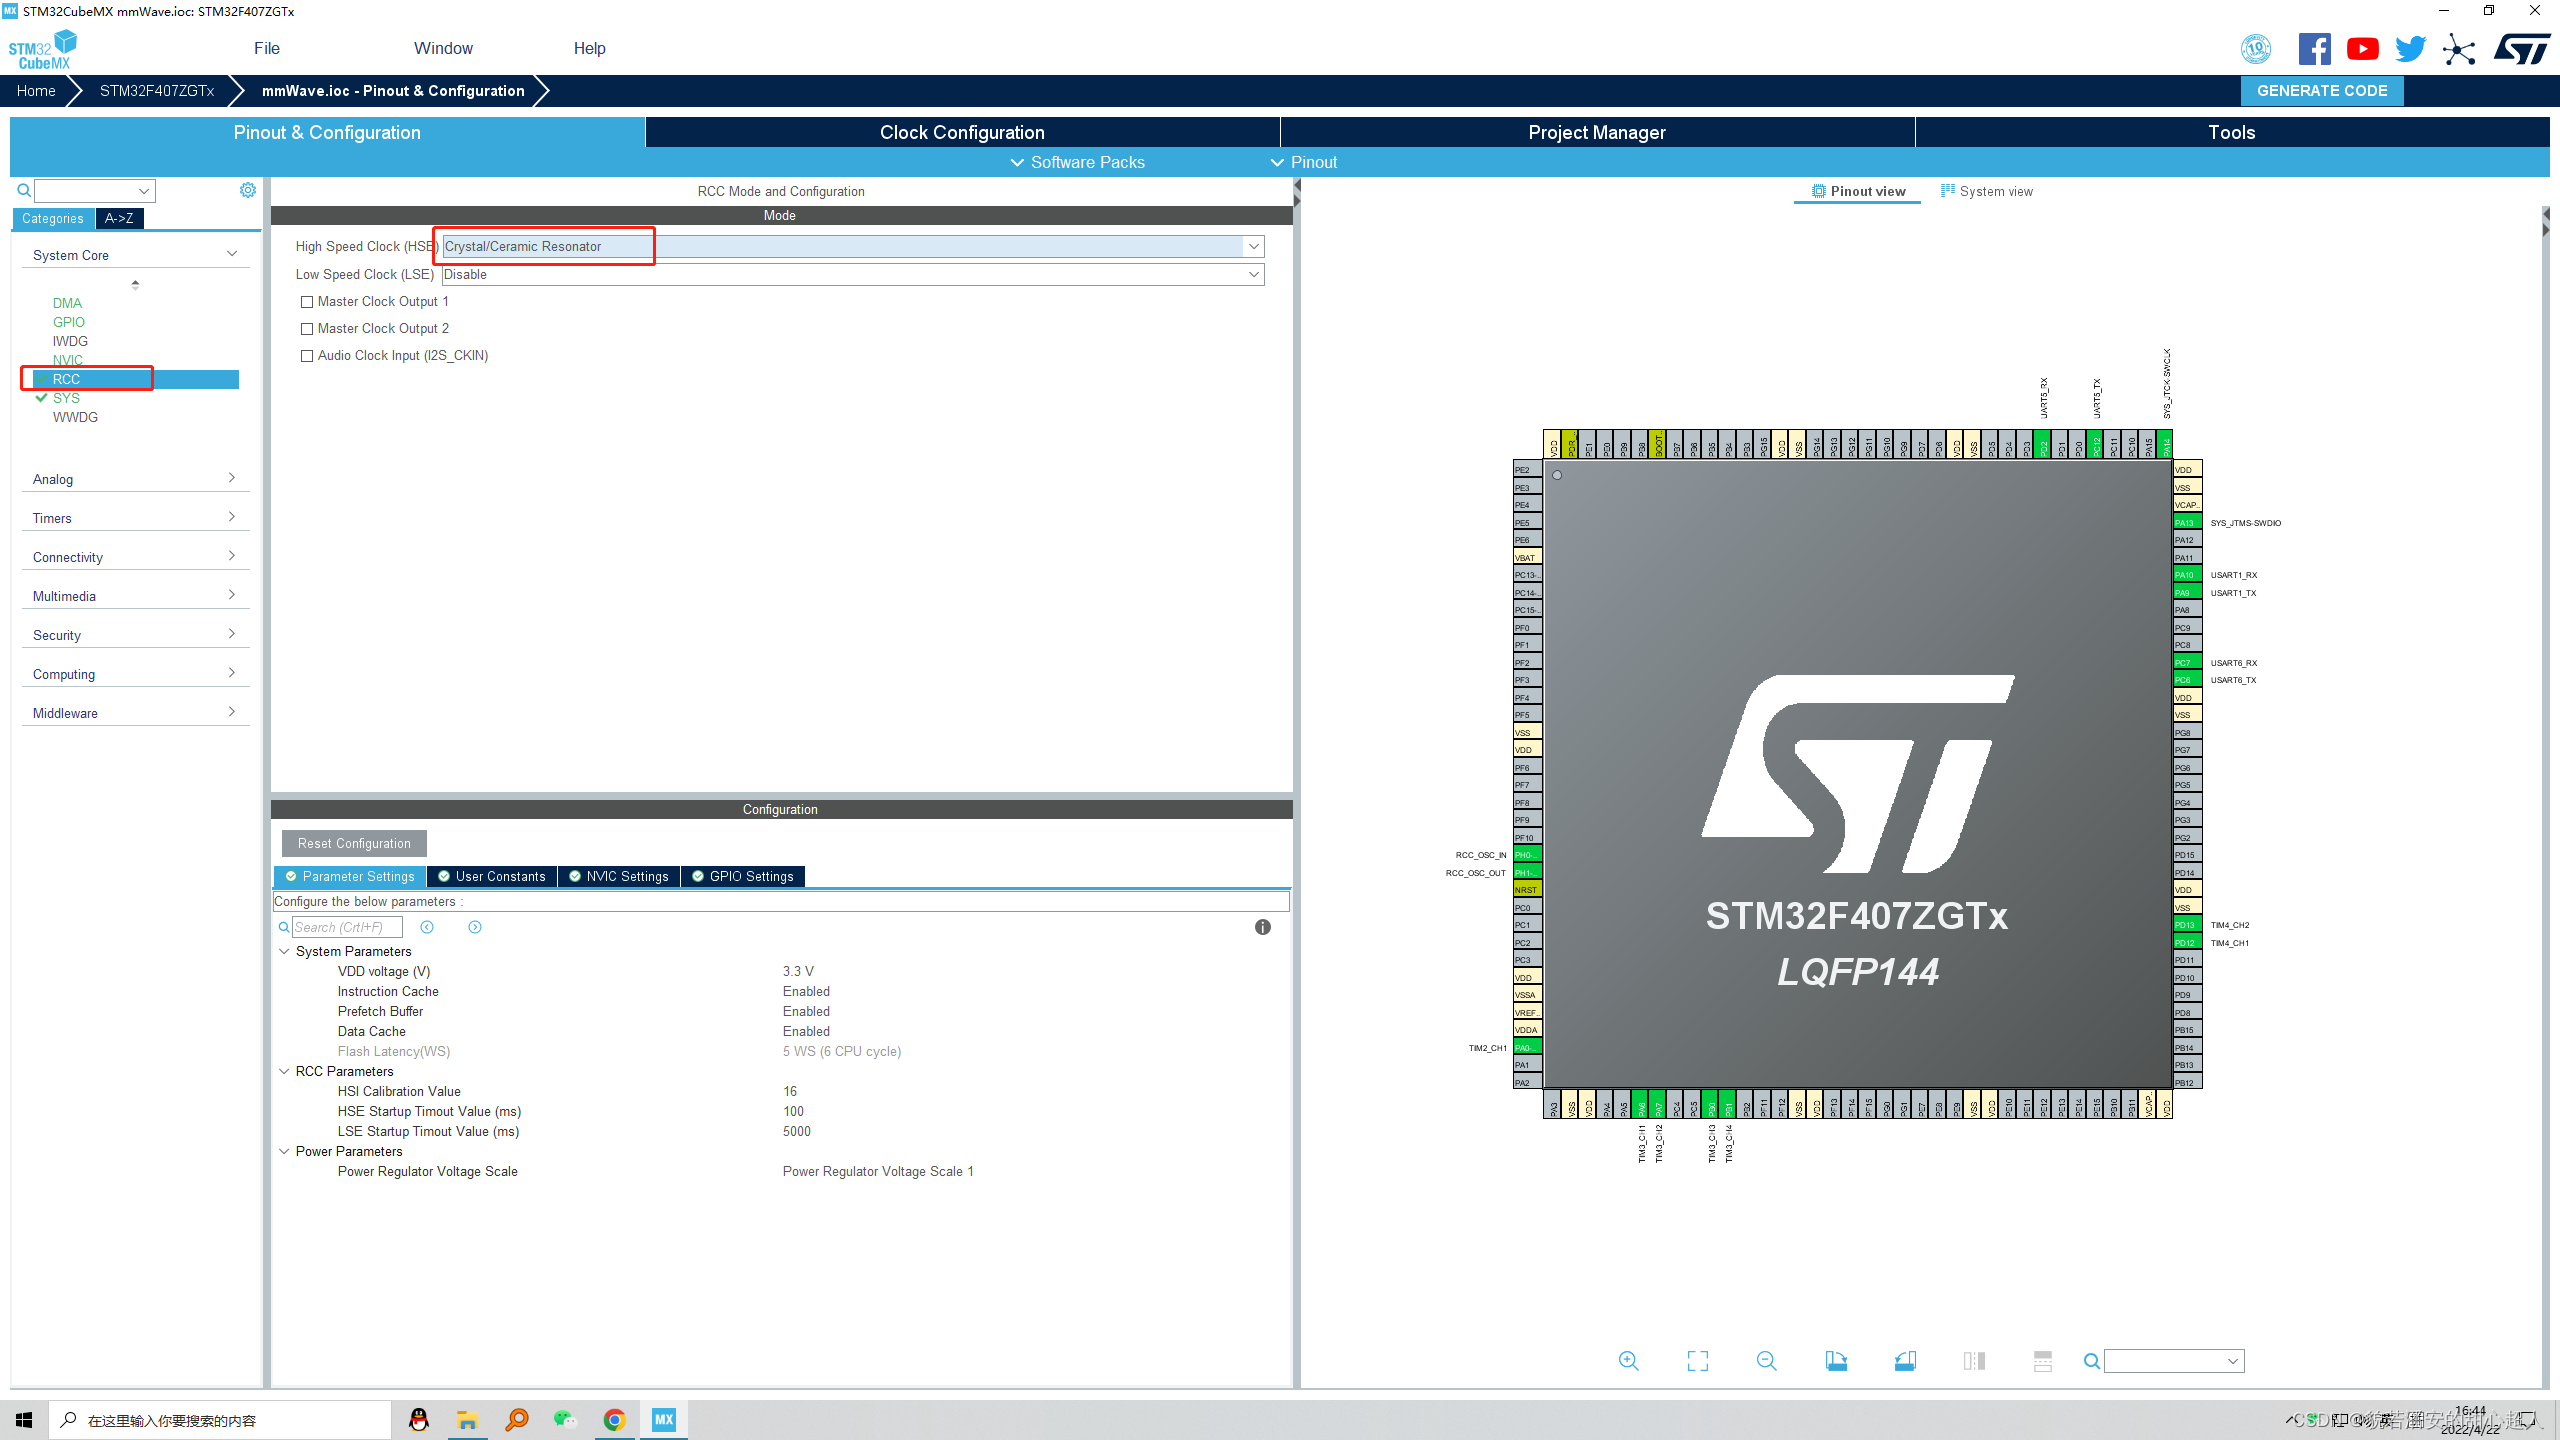Go to Home breadcrumb

tap(36, 90)
